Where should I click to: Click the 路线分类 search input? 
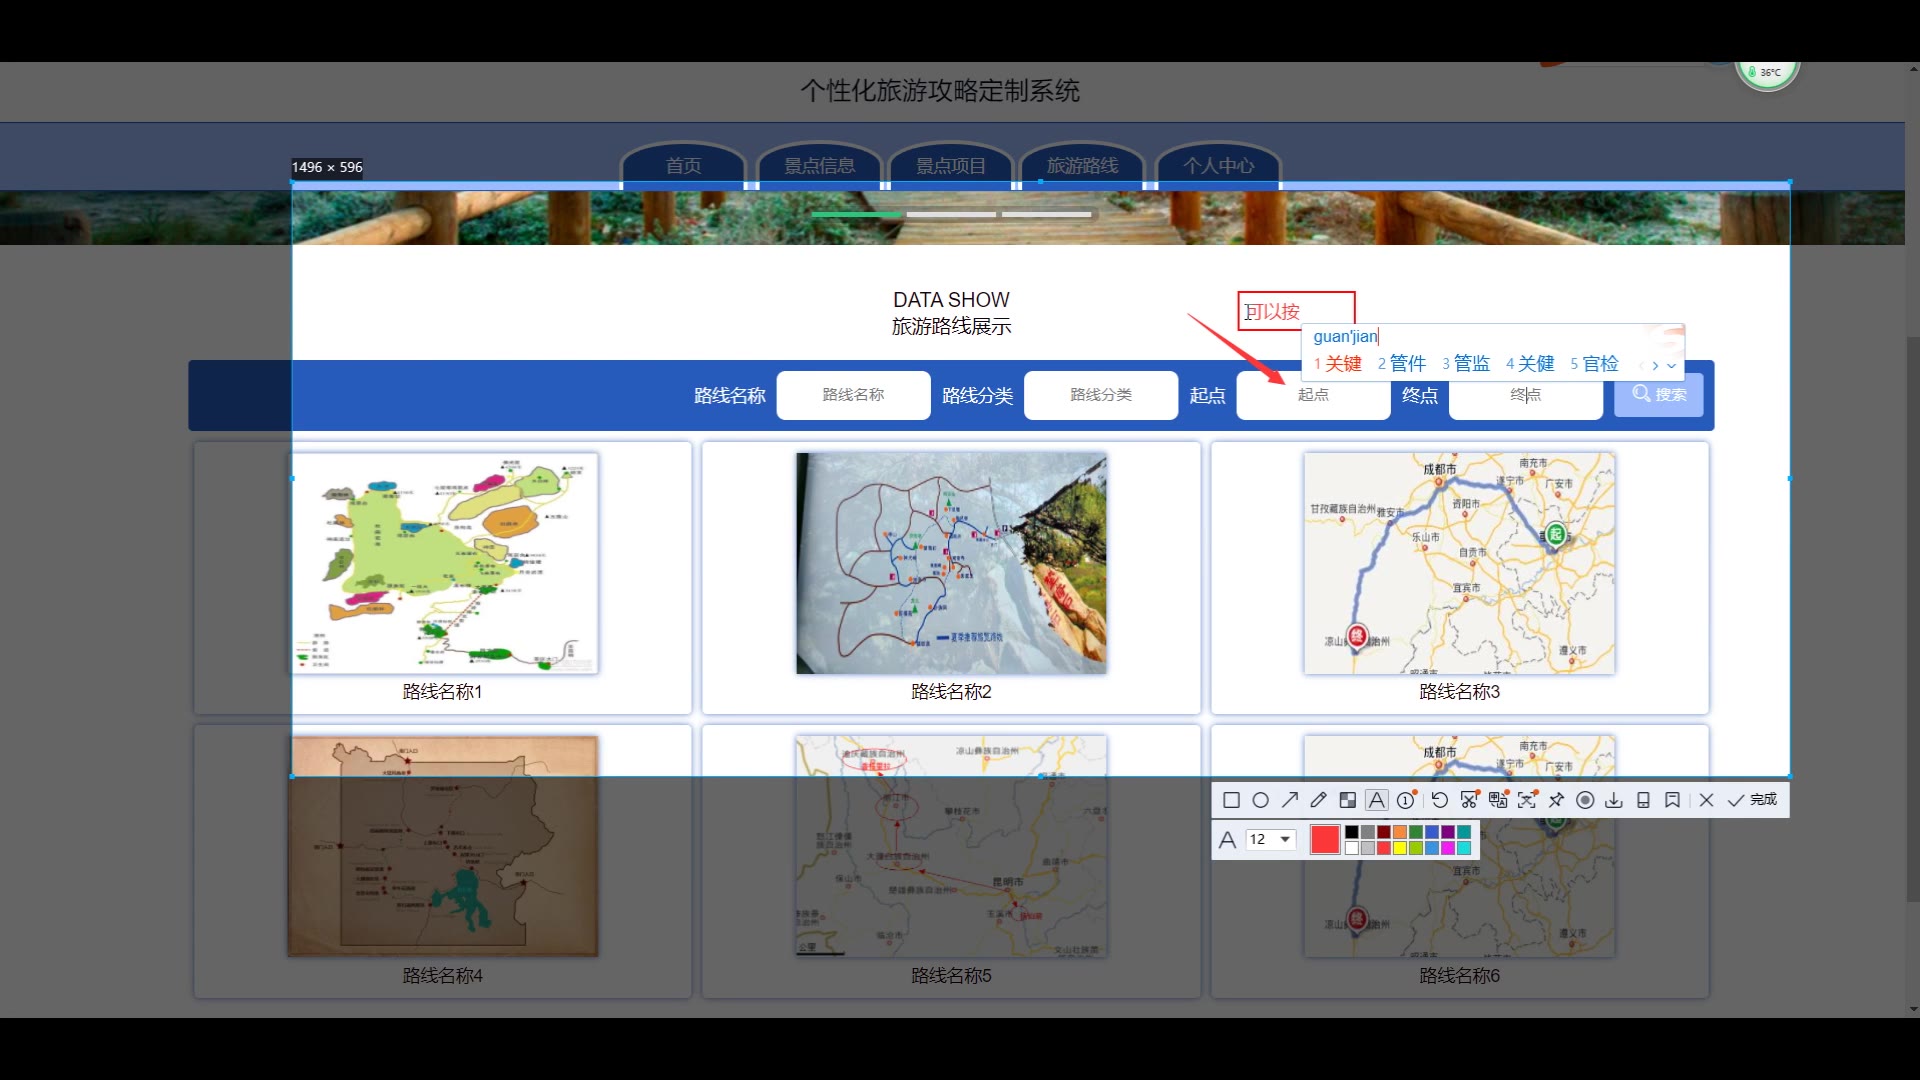1101,395
